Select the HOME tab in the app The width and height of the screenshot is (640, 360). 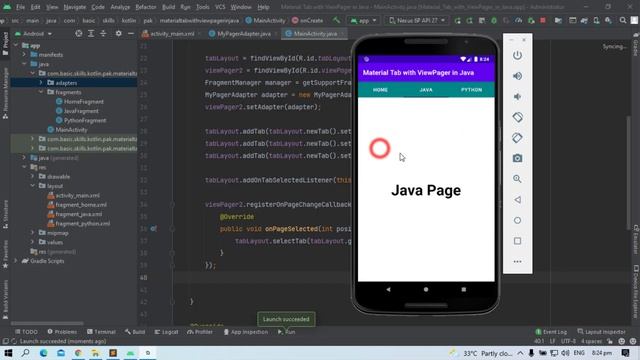click(380, 90)
